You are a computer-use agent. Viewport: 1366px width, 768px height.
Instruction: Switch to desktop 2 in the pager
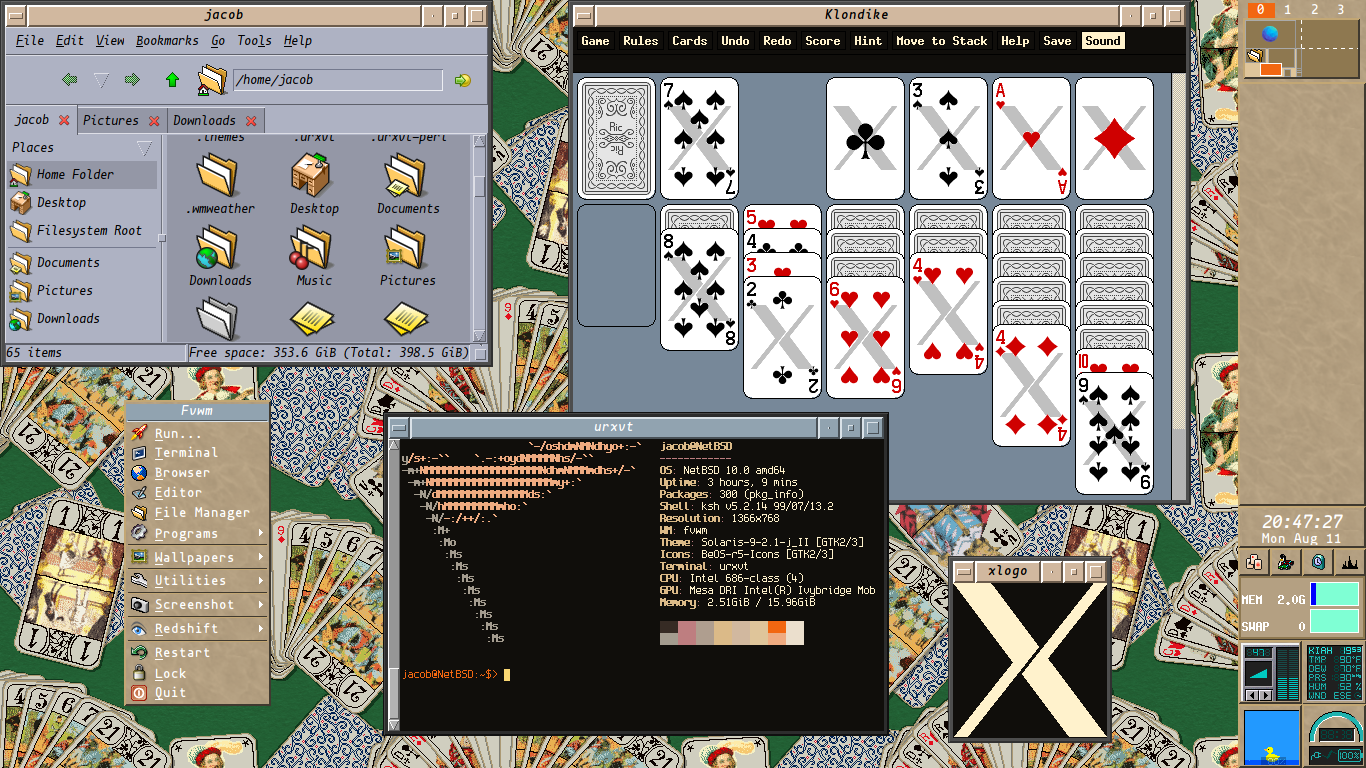pyautogui.click(x=1314, y=10)
